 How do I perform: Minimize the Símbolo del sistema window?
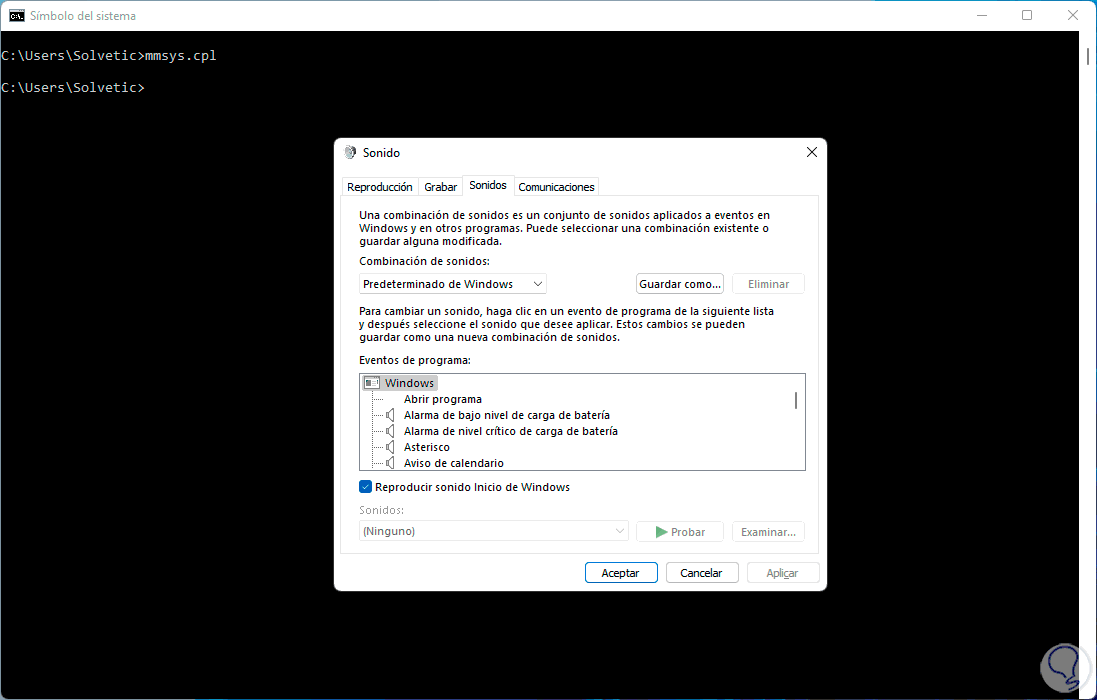[982, 15]
